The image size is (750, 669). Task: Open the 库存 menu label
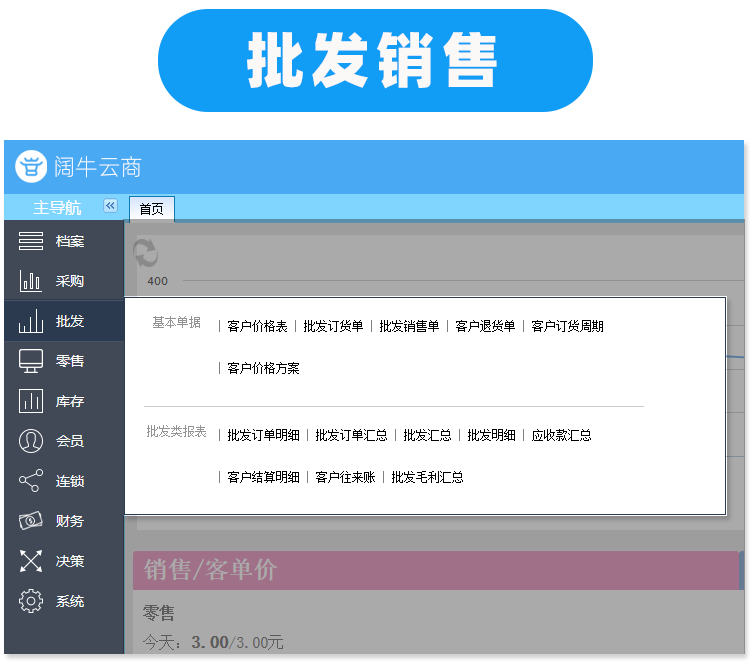click(x=70, y=401)
